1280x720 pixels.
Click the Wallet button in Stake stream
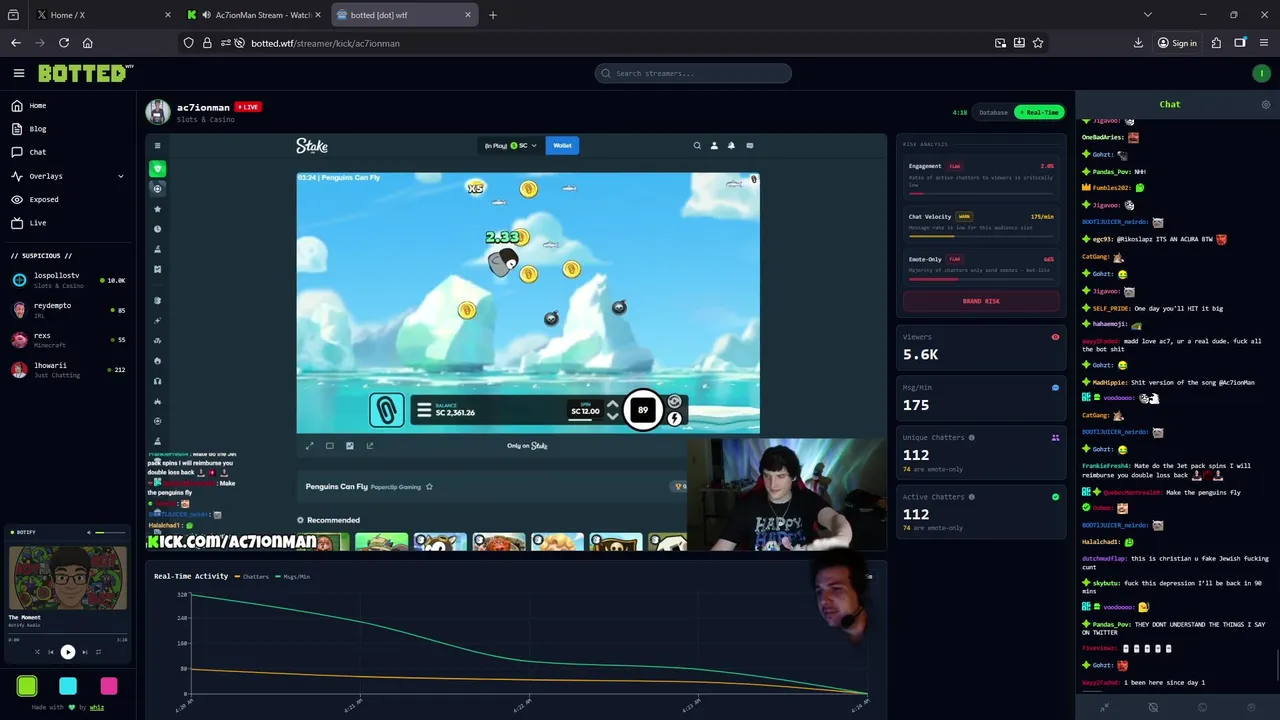pyautogui.click(x=562, y=146)
